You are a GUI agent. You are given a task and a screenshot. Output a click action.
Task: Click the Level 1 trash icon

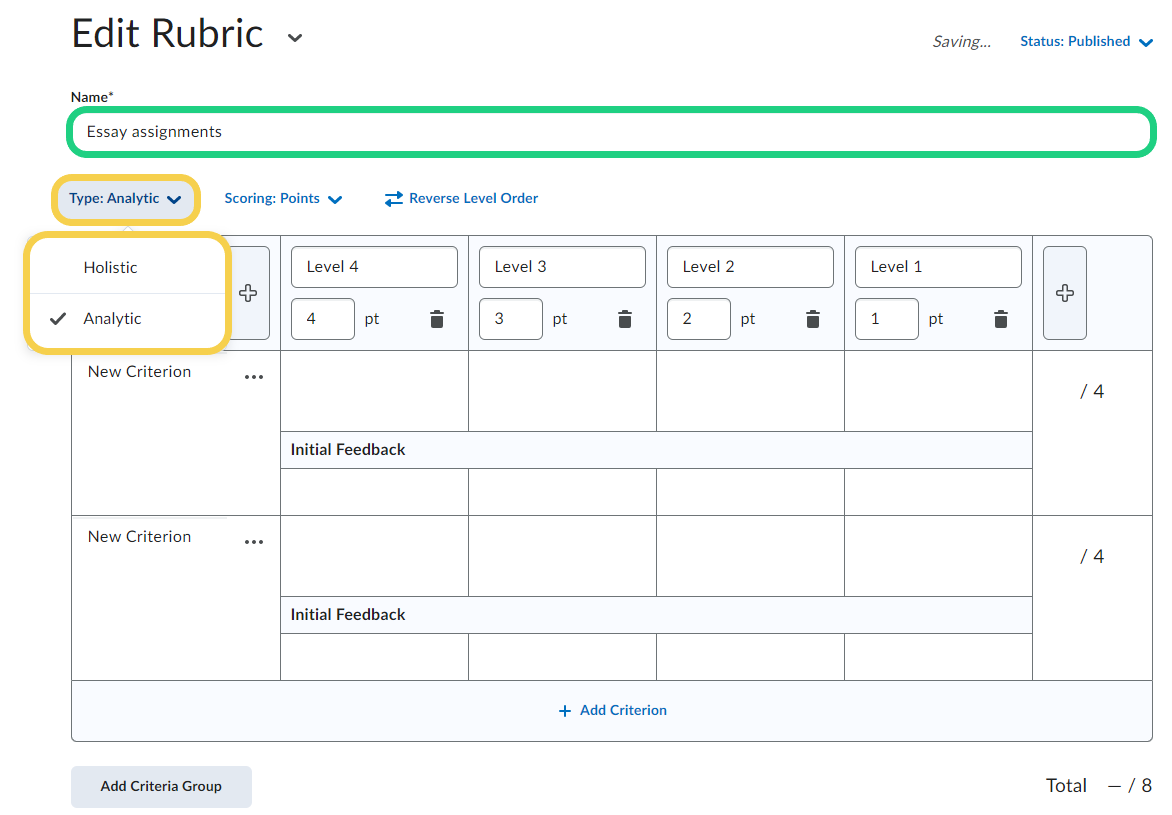(x=1001, y=319)
